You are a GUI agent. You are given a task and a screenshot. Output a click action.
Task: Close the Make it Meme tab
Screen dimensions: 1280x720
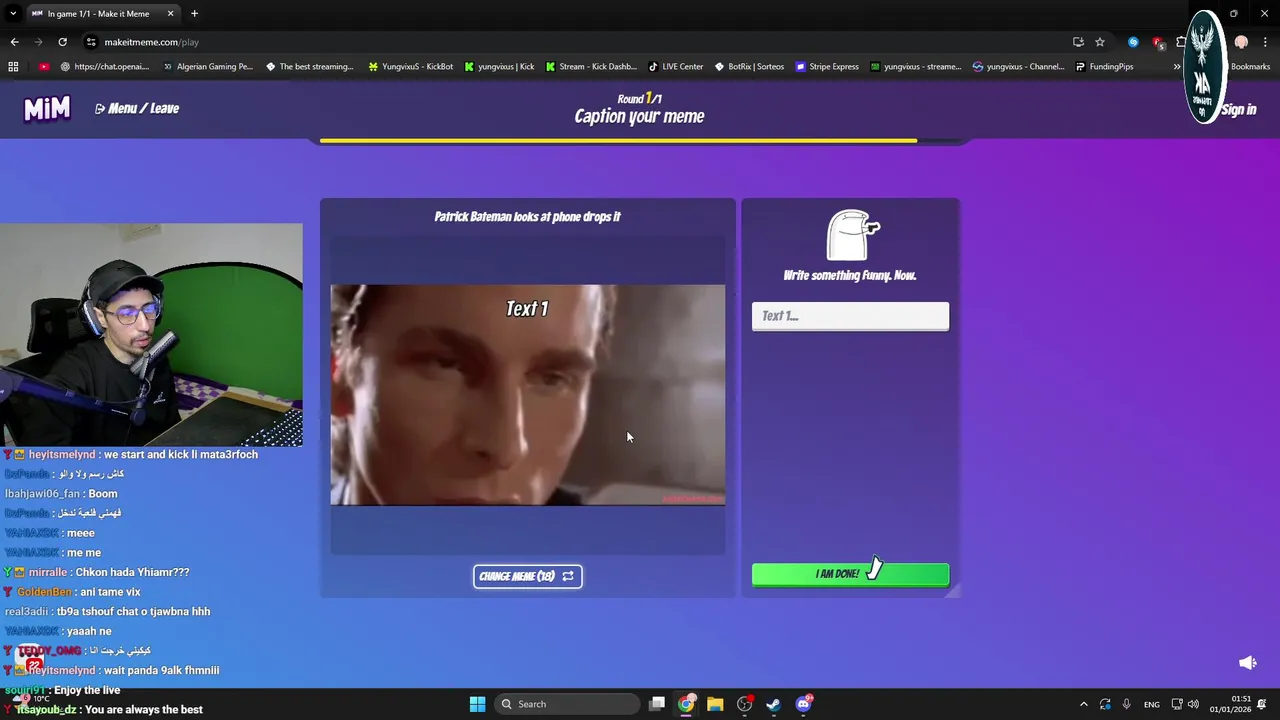pos(170,14)
